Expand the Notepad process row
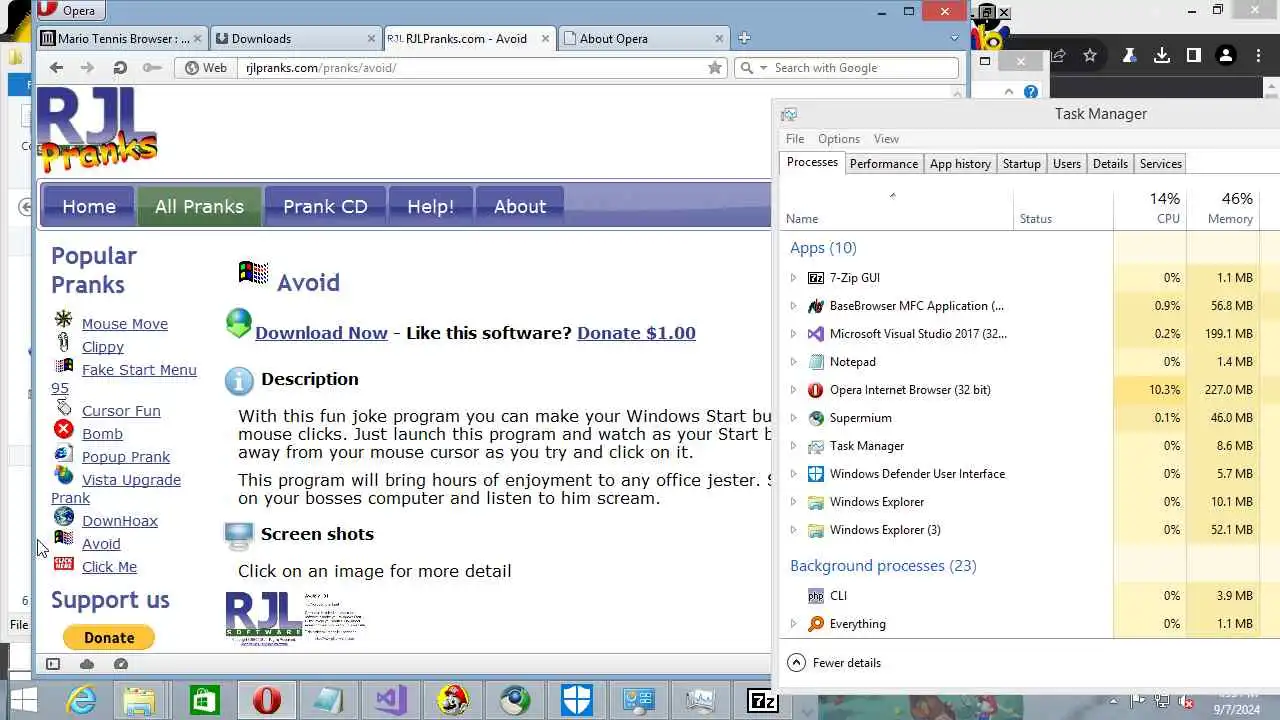Screen dimensions: 1280x720 (x=794, y=362)
